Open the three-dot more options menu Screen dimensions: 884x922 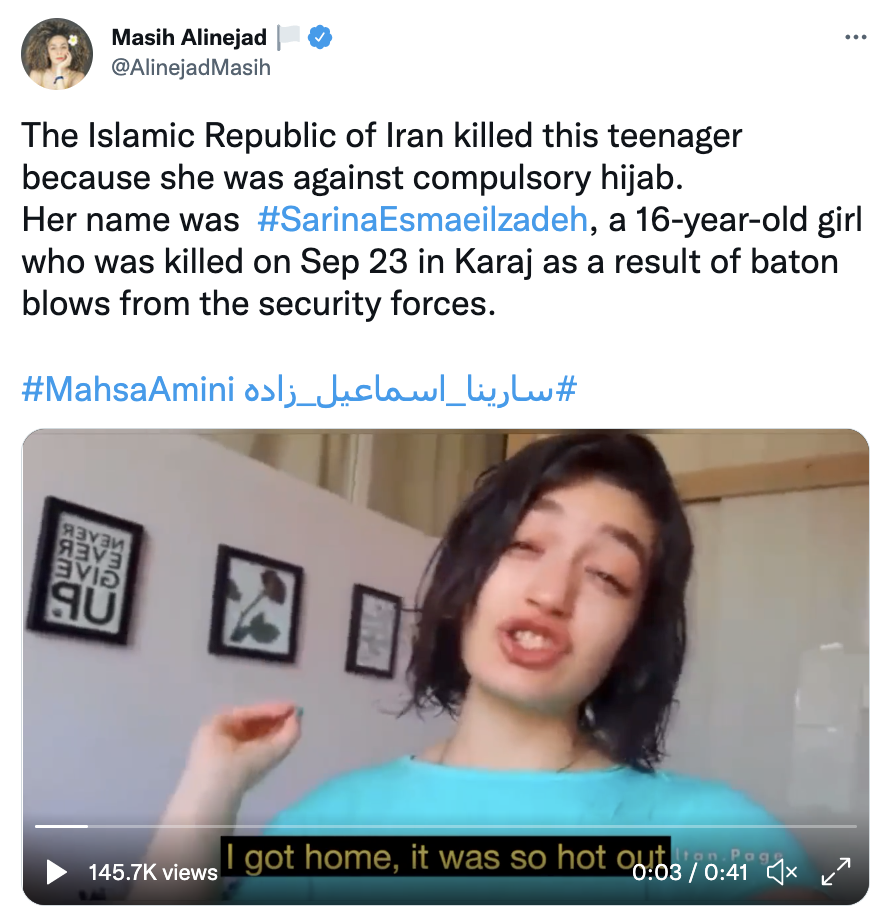pyautogui.click(x=855, y=37)
